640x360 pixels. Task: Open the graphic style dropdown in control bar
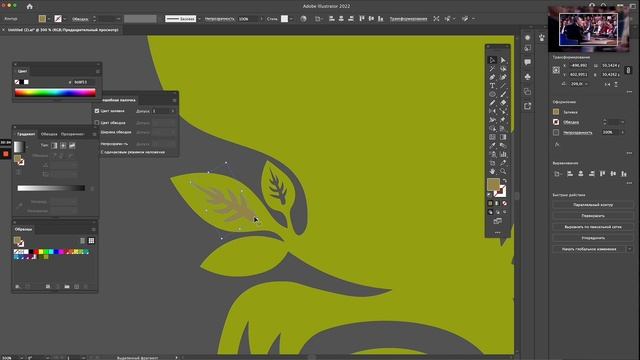[291, 19]
